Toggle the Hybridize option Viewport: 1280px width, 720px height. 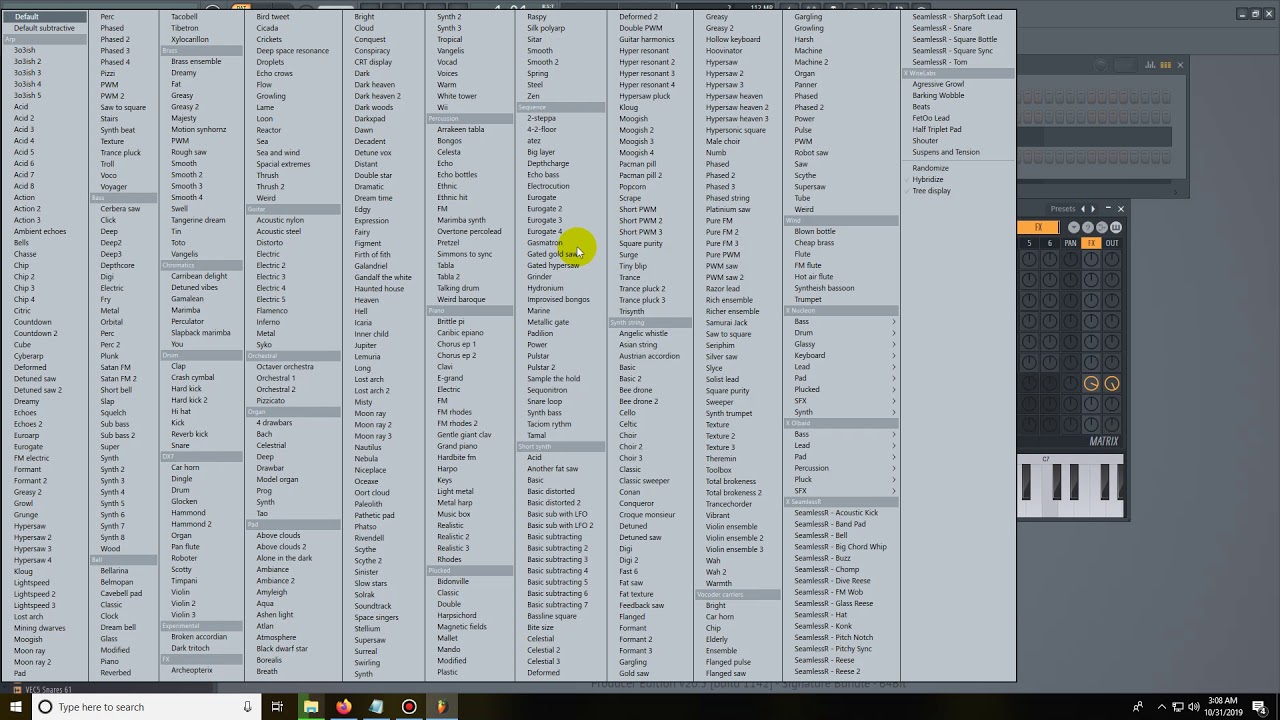(x=928, y=179)
